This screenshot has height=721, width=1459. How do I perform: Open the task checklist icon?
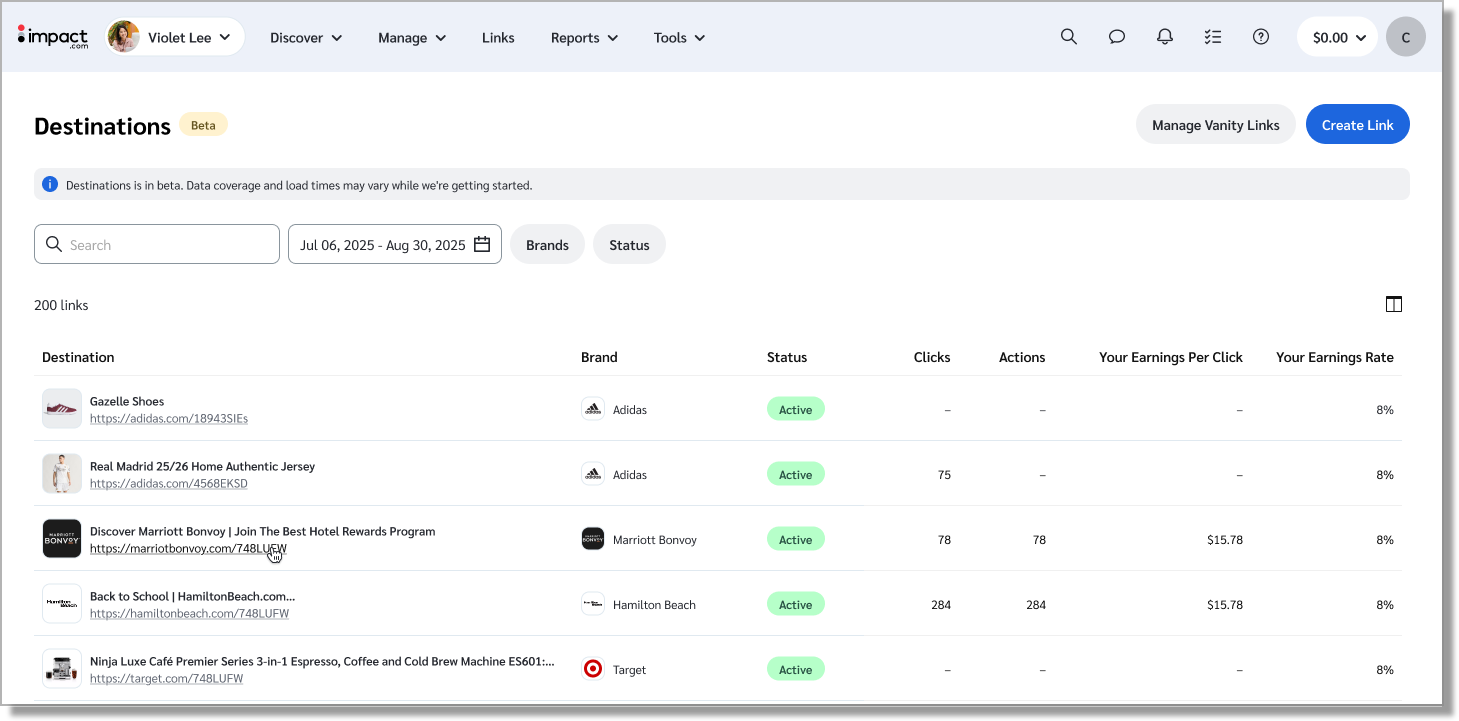click(1213, 37)
